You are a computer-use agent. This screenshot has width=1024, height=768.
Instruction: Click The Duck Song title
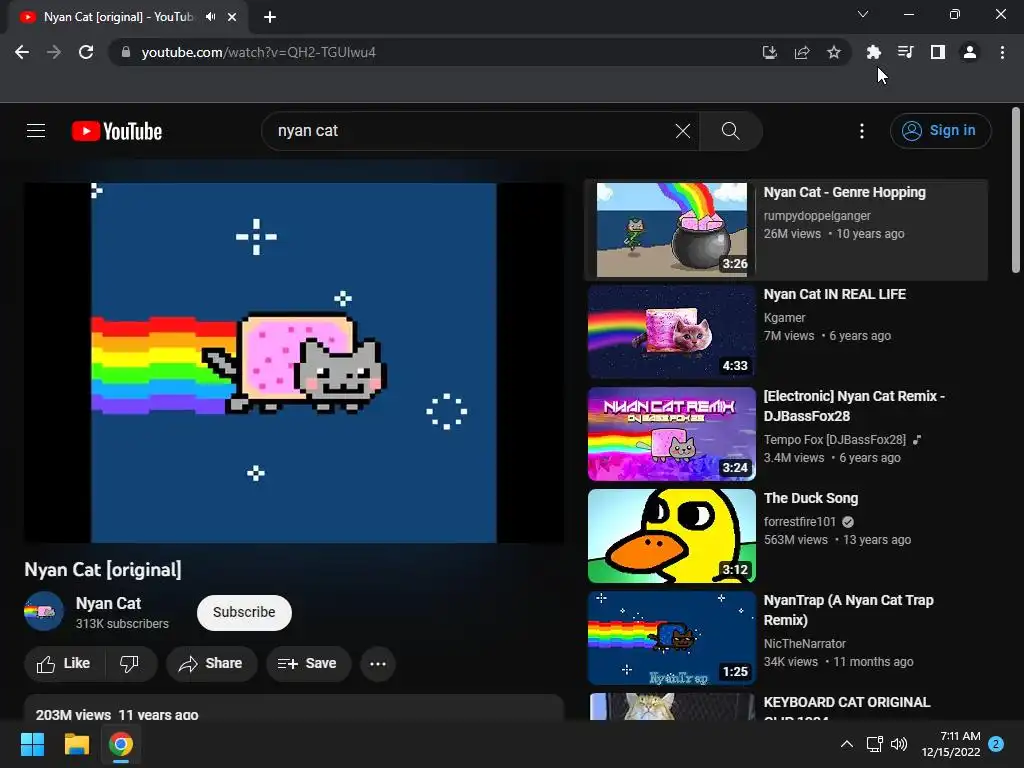click(810, 498)
